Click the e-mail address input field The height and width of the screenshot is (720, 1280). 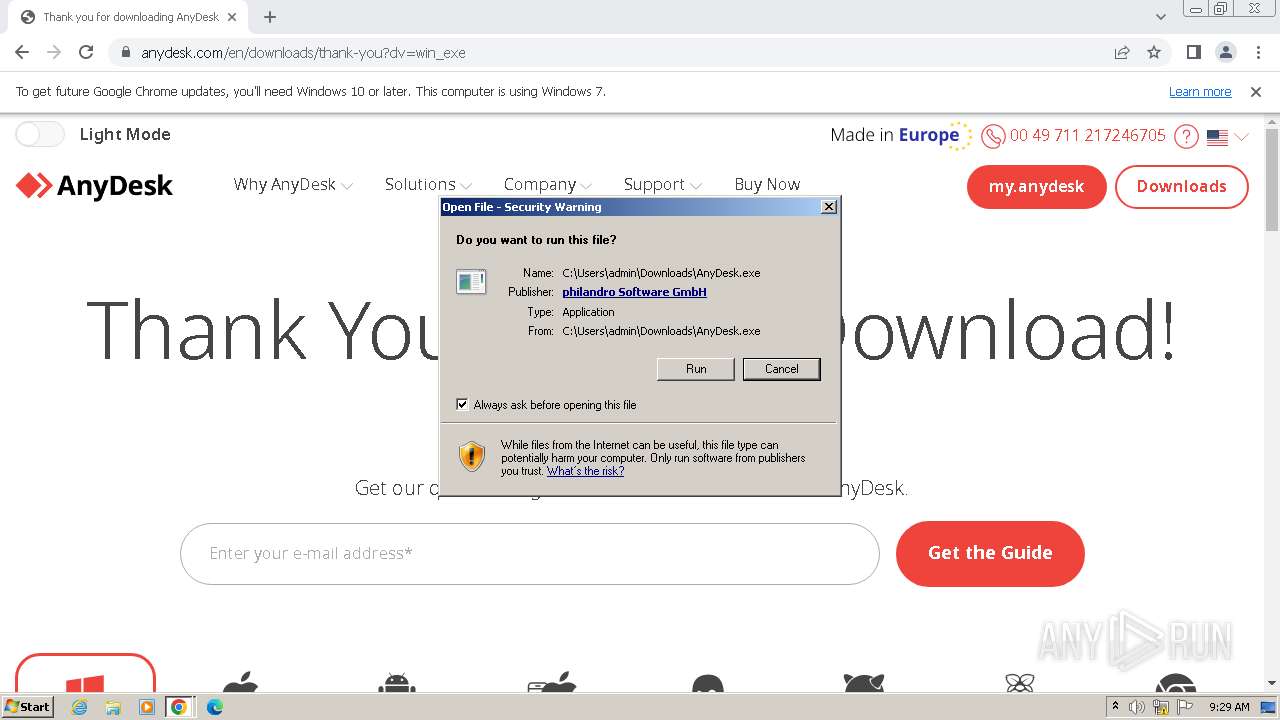click(x=530, y=553)
